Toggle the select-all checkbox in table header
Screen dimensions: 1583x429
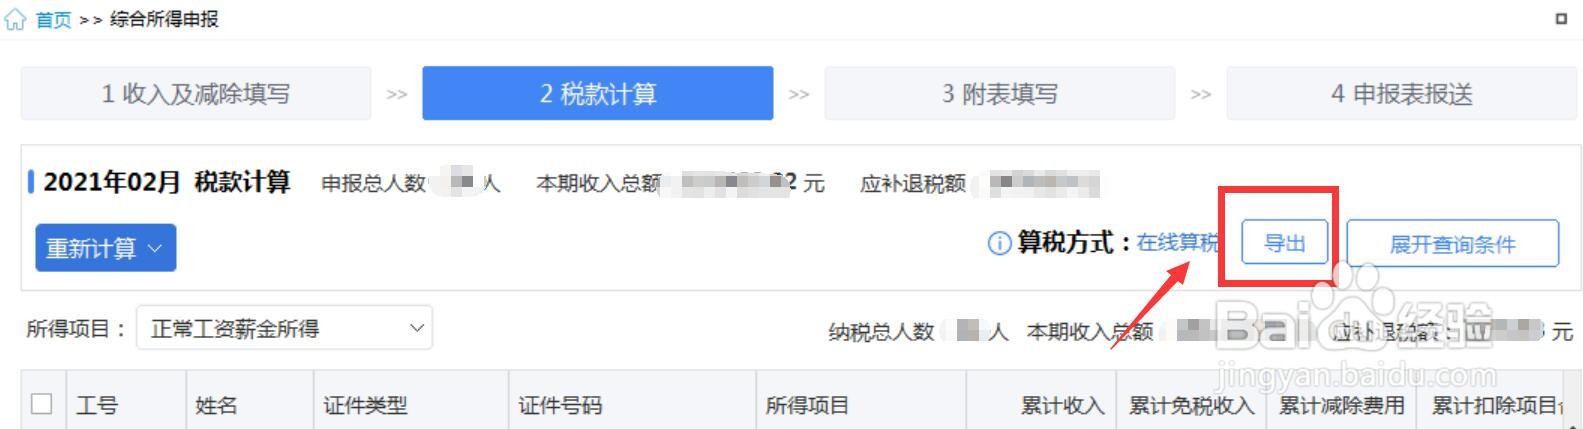click(42, 404)
